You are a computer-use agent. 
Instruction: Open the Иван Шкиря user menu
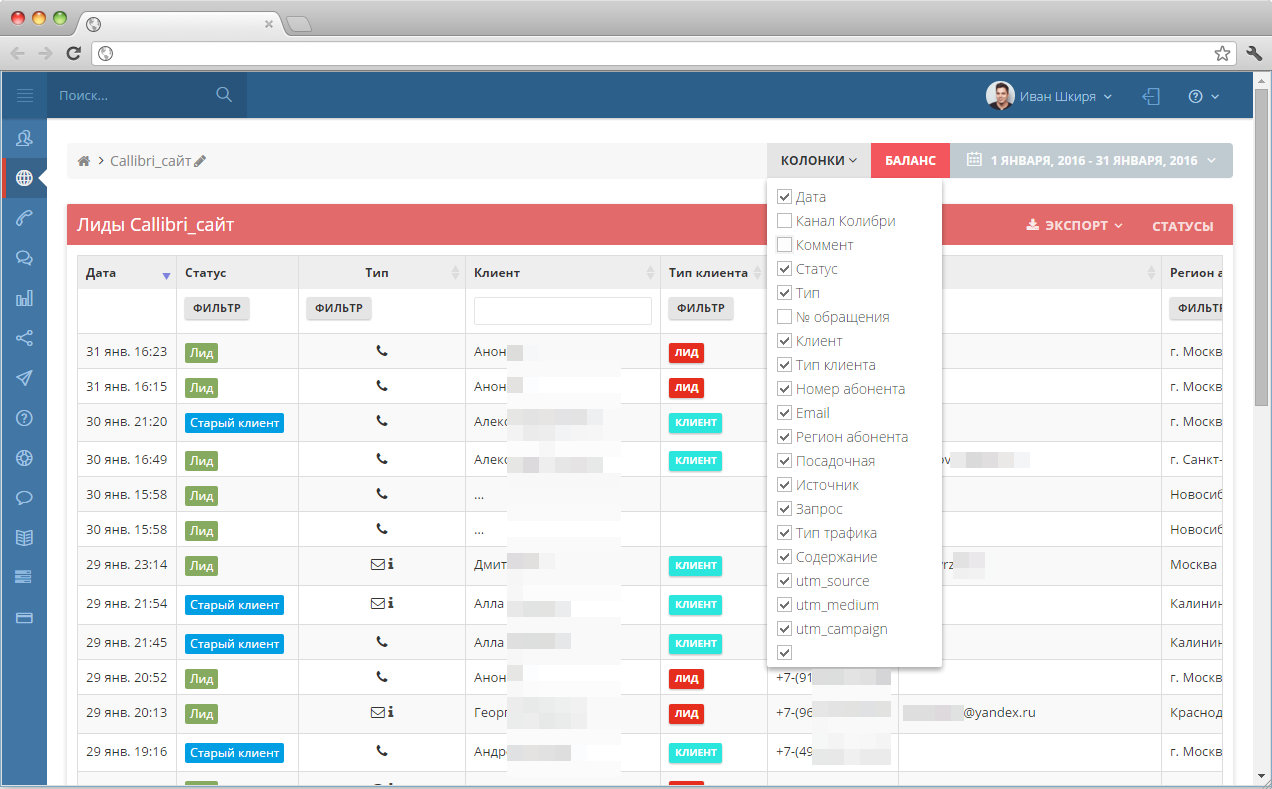tap(1050, 96)
